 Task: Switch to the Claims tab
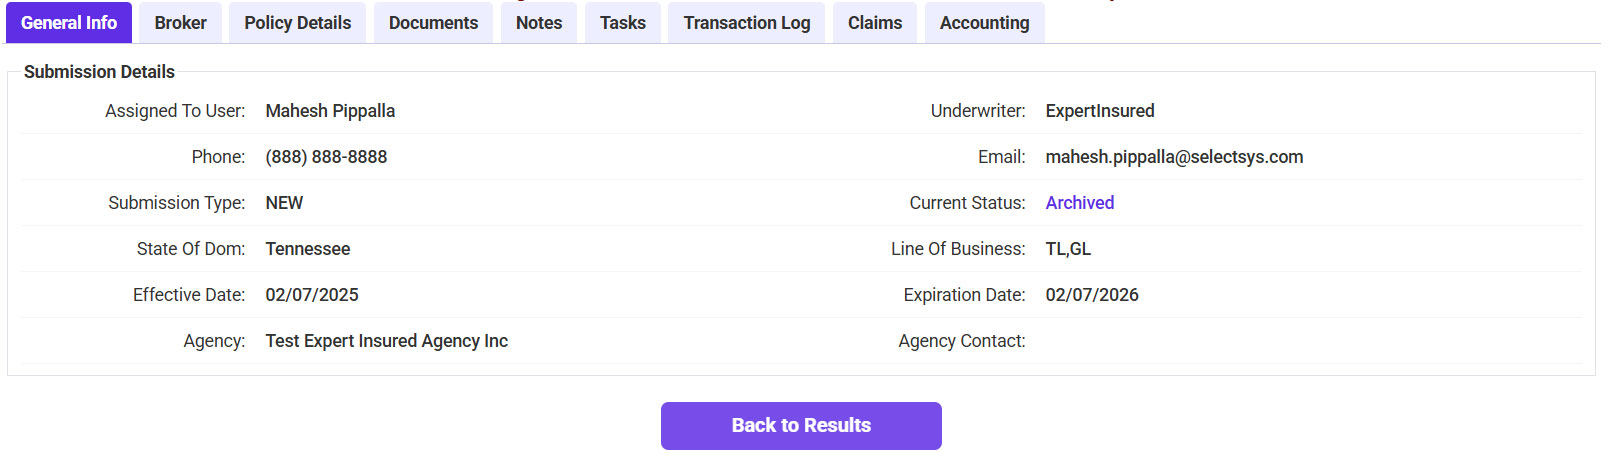pos(874,23)
